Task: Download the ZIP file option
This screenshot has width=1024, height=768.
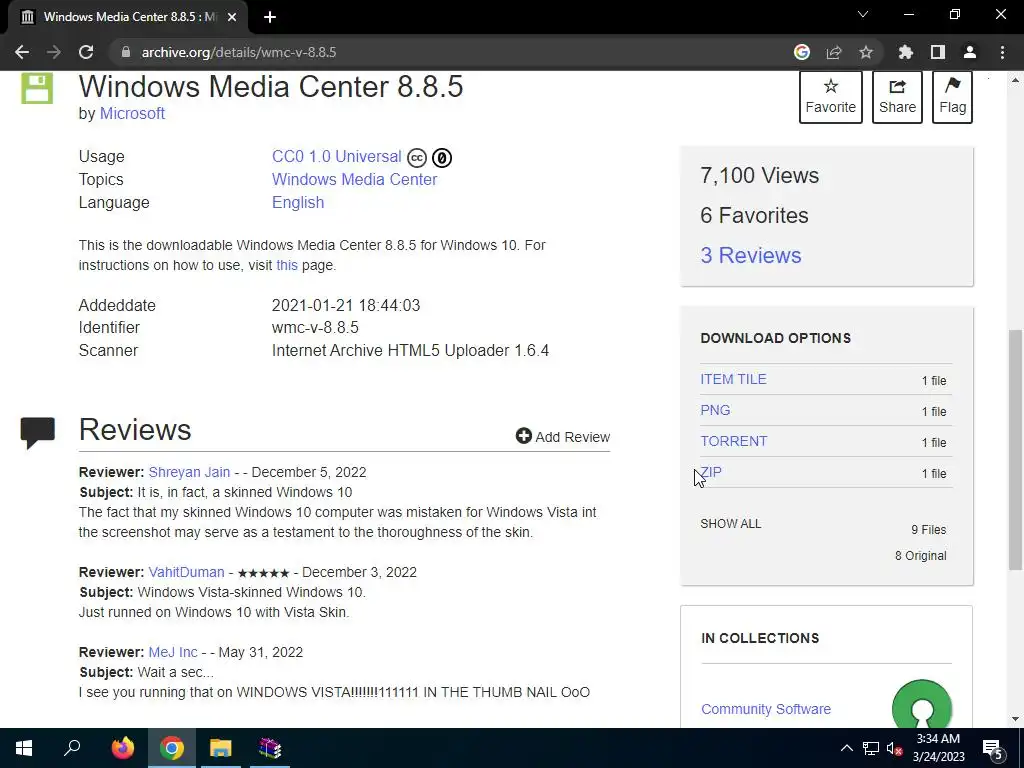Action: 711,472
